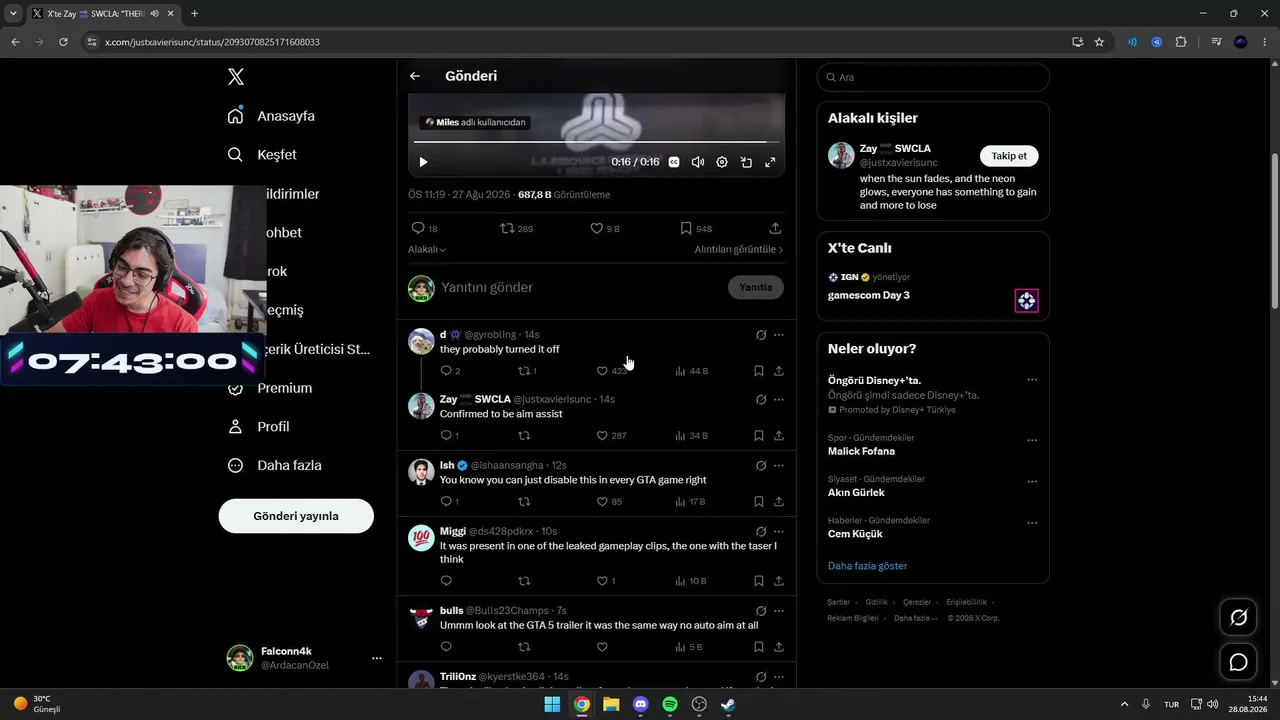This screenshot has height=720, width=1280.
Task: Open Steam from the taskbar
Action: tap(729, 704)
